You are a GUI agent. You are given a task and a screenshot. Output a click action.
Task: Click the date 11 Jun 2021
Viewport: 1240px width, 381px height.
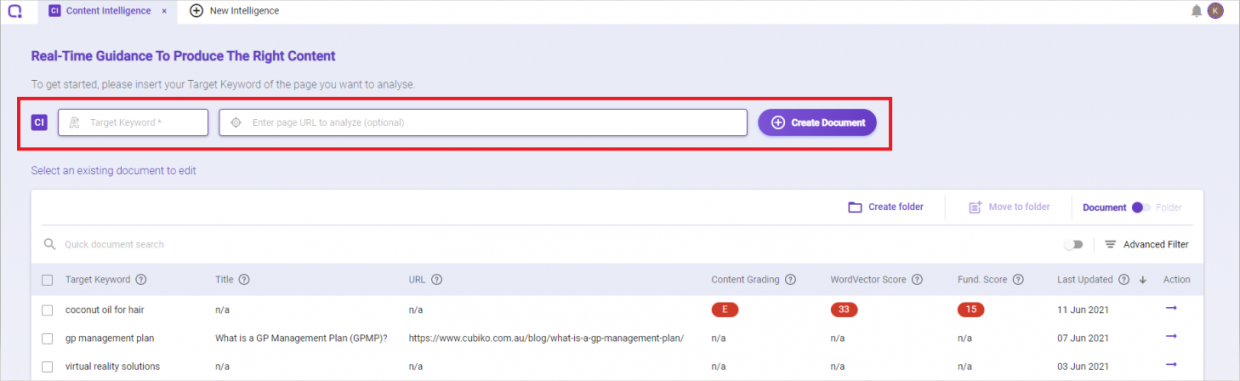[x=1083, y=310]
